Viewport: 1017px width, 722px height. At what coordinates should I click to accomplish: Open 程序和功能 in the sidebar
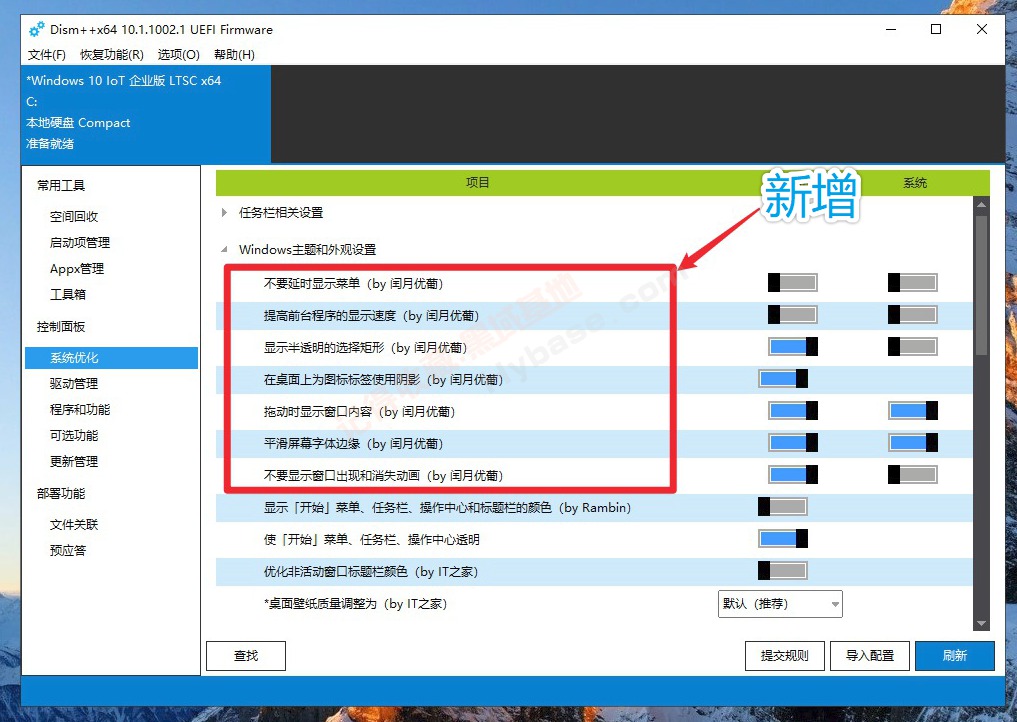pos(80,409)
